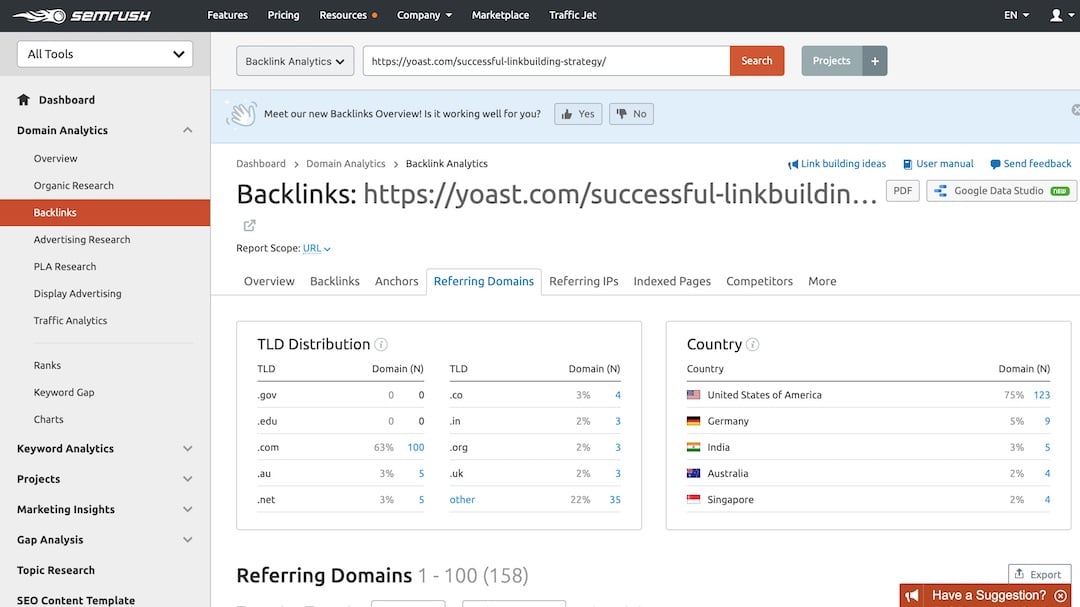
Task: Export report as PDF
Action: click(x=902, y=191)
